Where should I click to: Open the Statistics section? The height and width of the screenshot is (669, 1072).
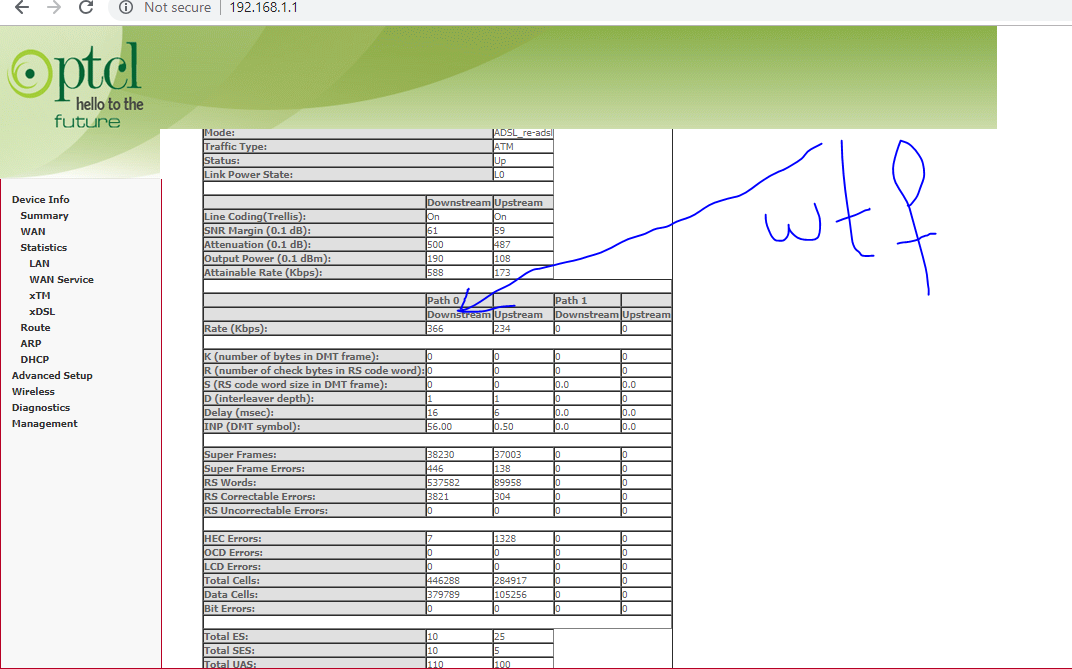(x=44, y=247)
